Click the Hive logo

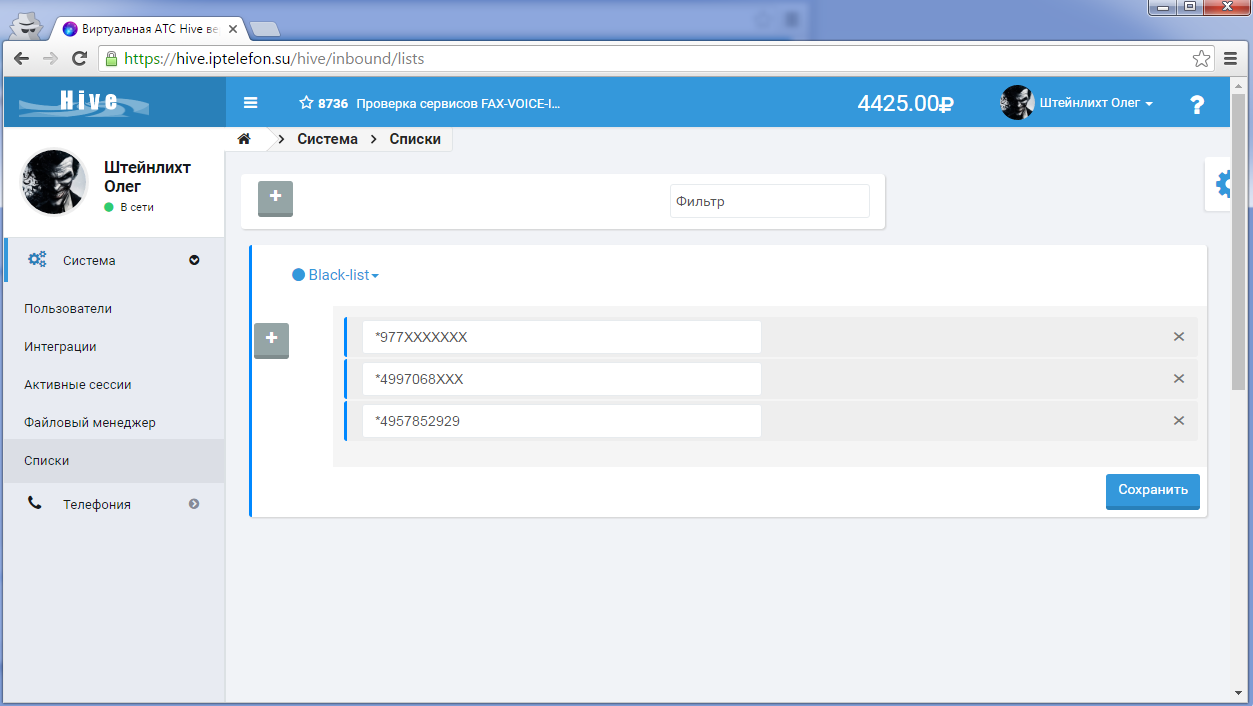(x=85, y=102)
